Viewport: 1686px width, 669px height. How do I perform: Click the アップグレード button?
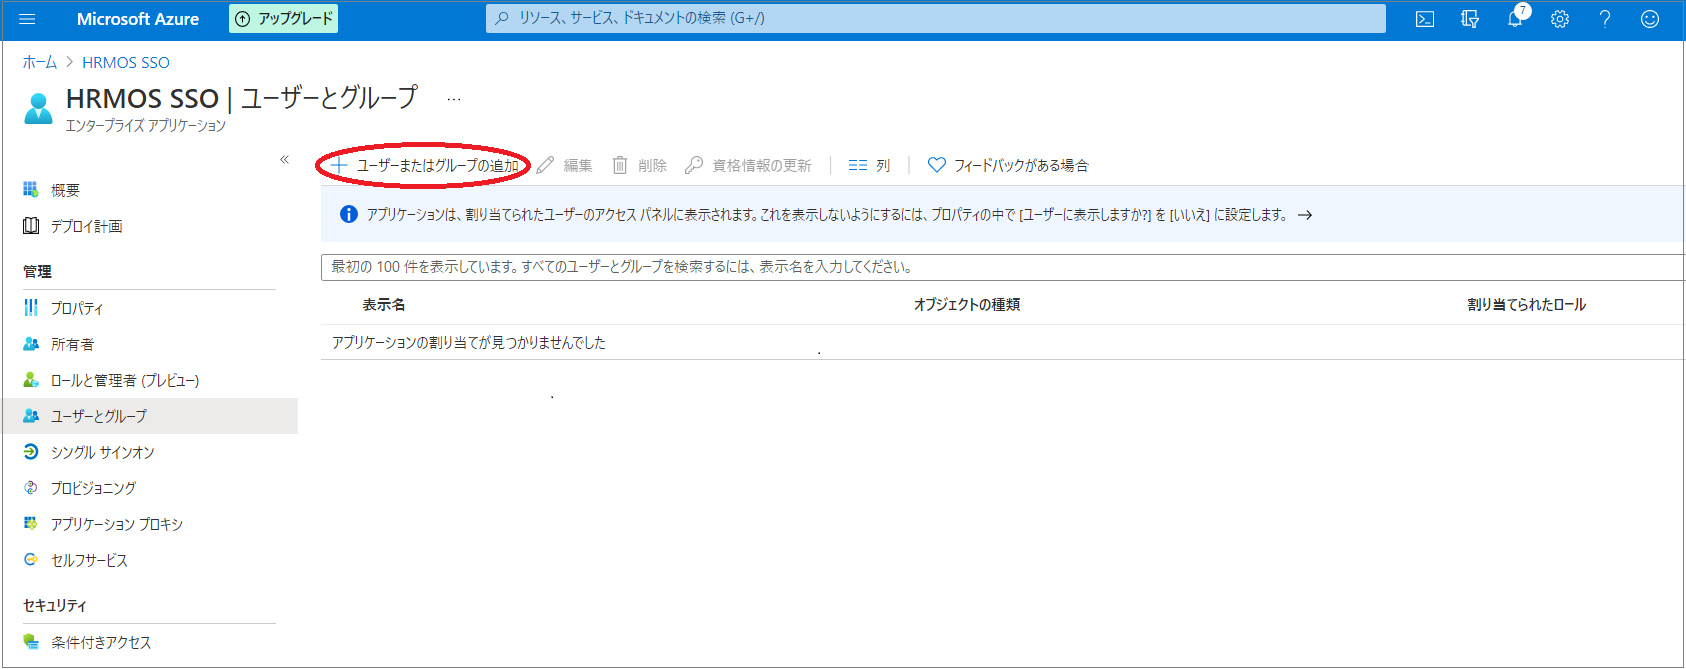coord(284,19)
